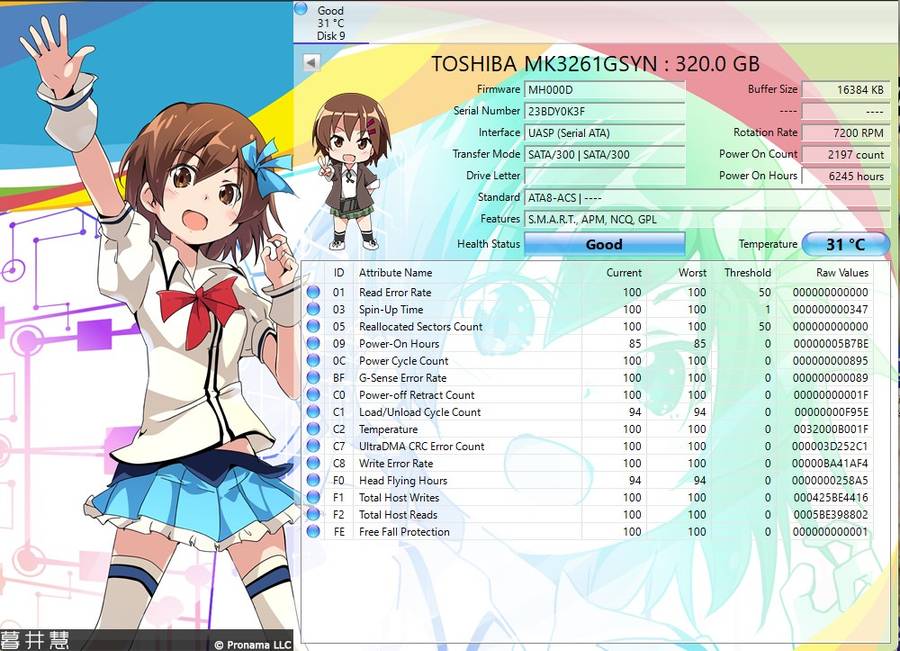Click the Good health status button
The image size is (900, 651).
604,244
